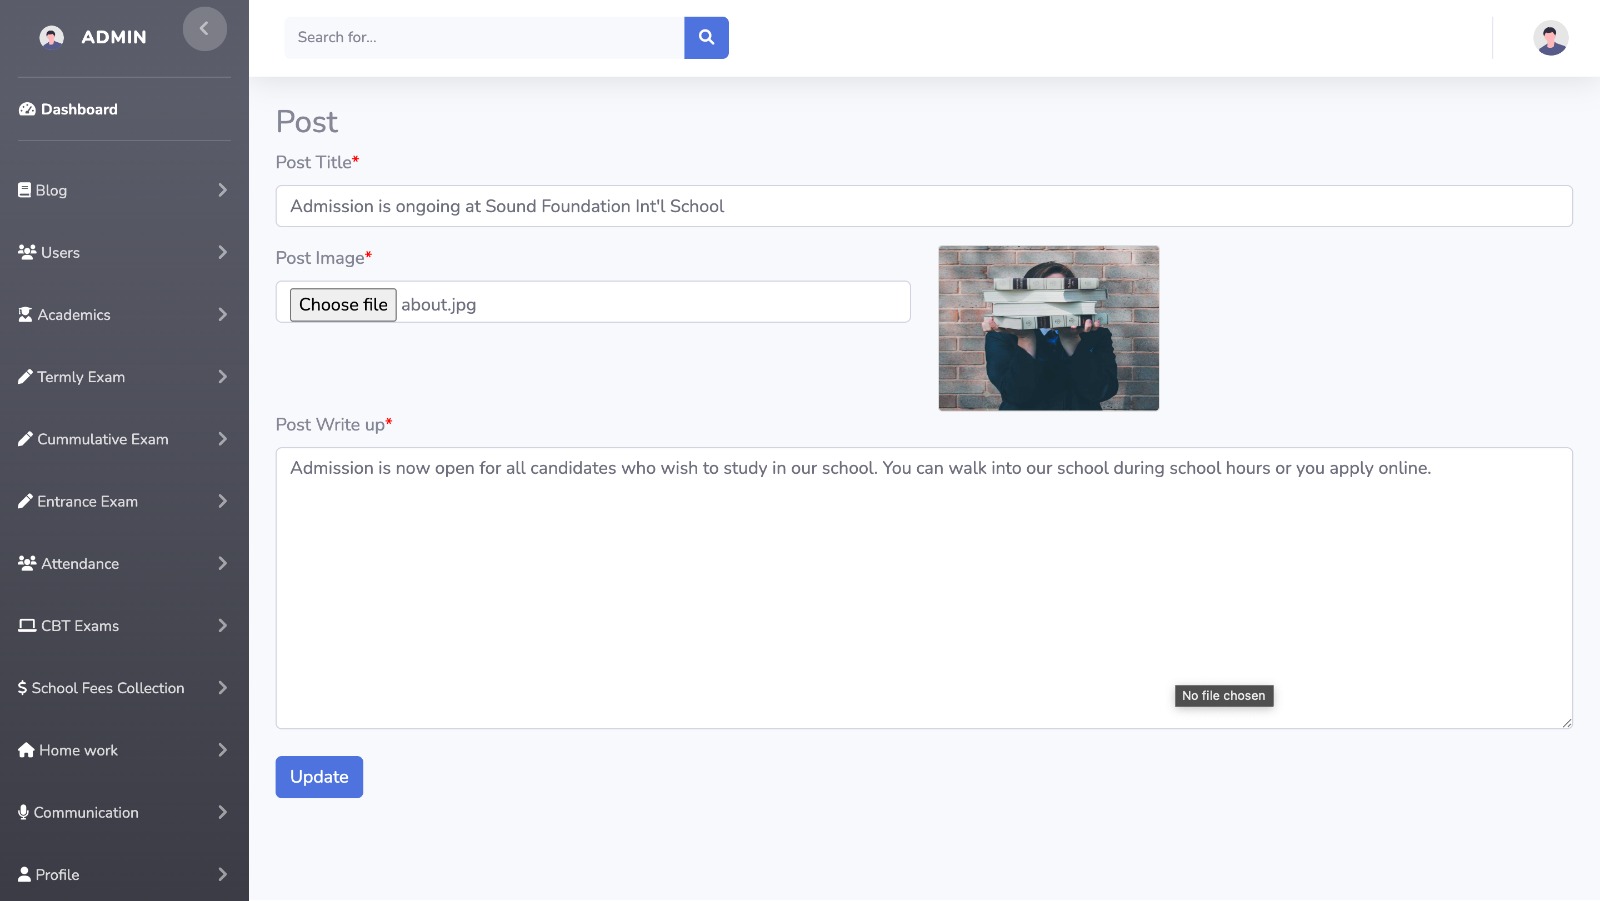Click the Post page heading
The width and height of the screenshot is (1600, 901).
307,122
